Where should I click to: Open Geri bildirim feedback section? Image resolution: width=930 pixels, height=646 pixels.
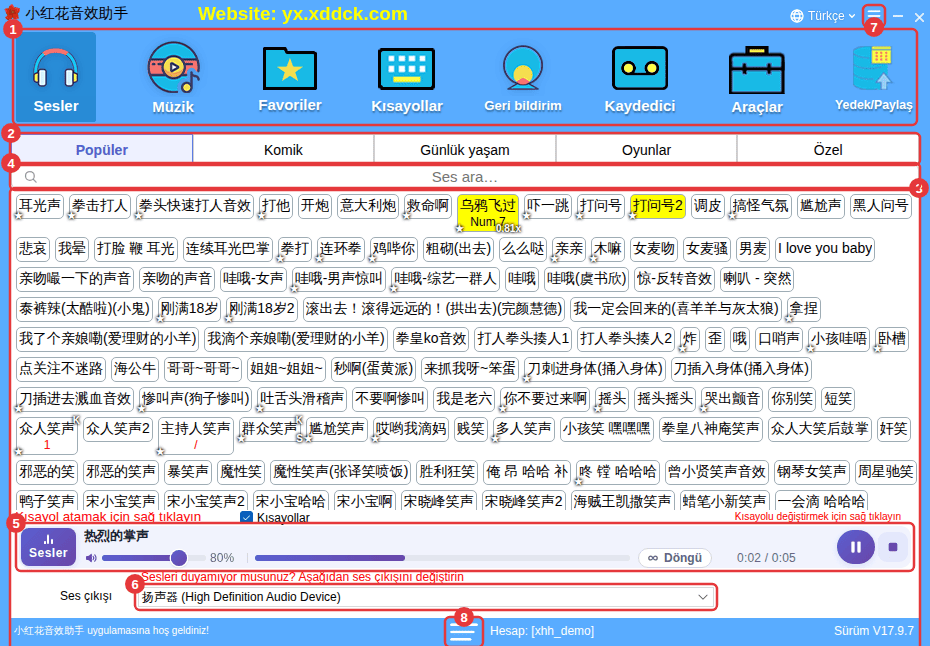coord(523,77)
